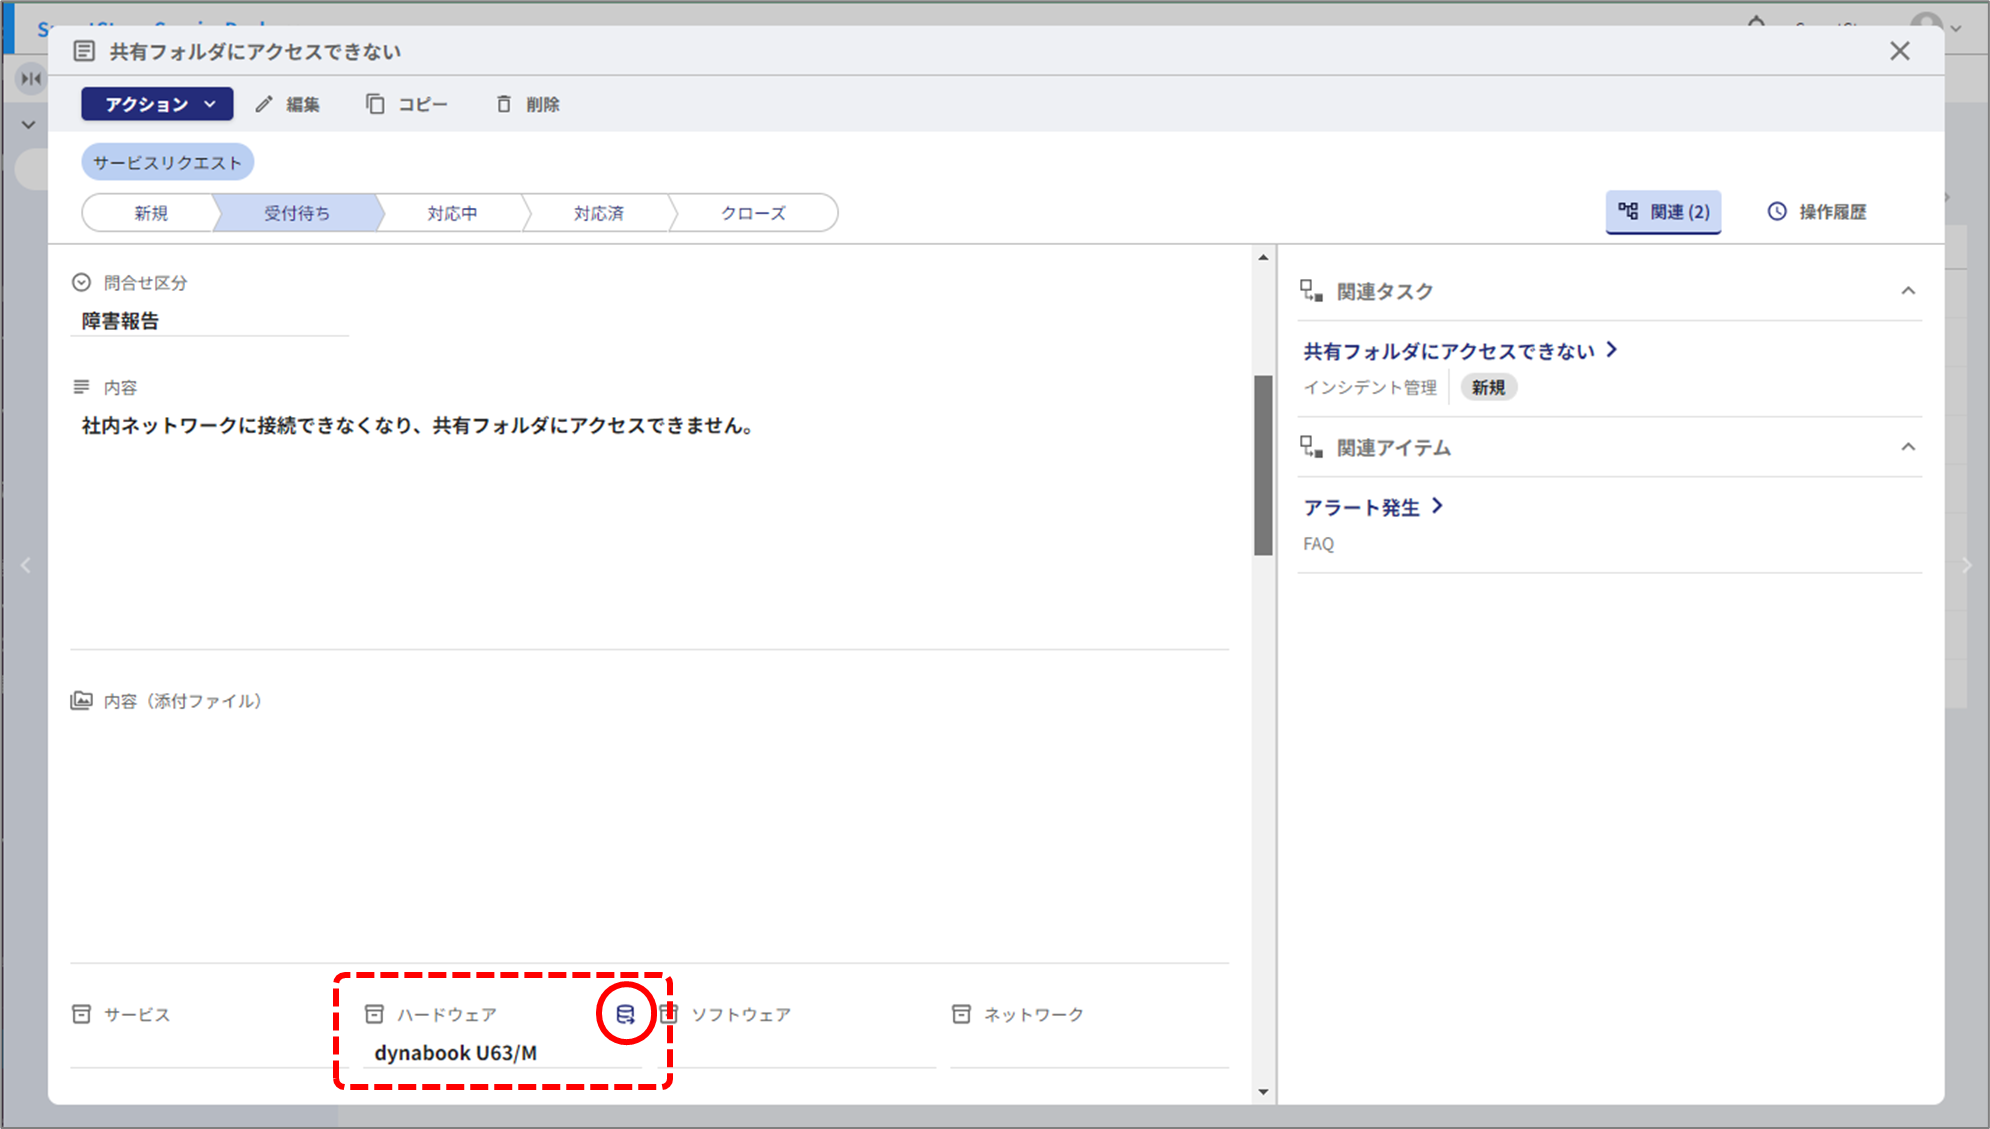Switch to the 操作履歴 tab

pyautogui.click(x=1817, y=212)
